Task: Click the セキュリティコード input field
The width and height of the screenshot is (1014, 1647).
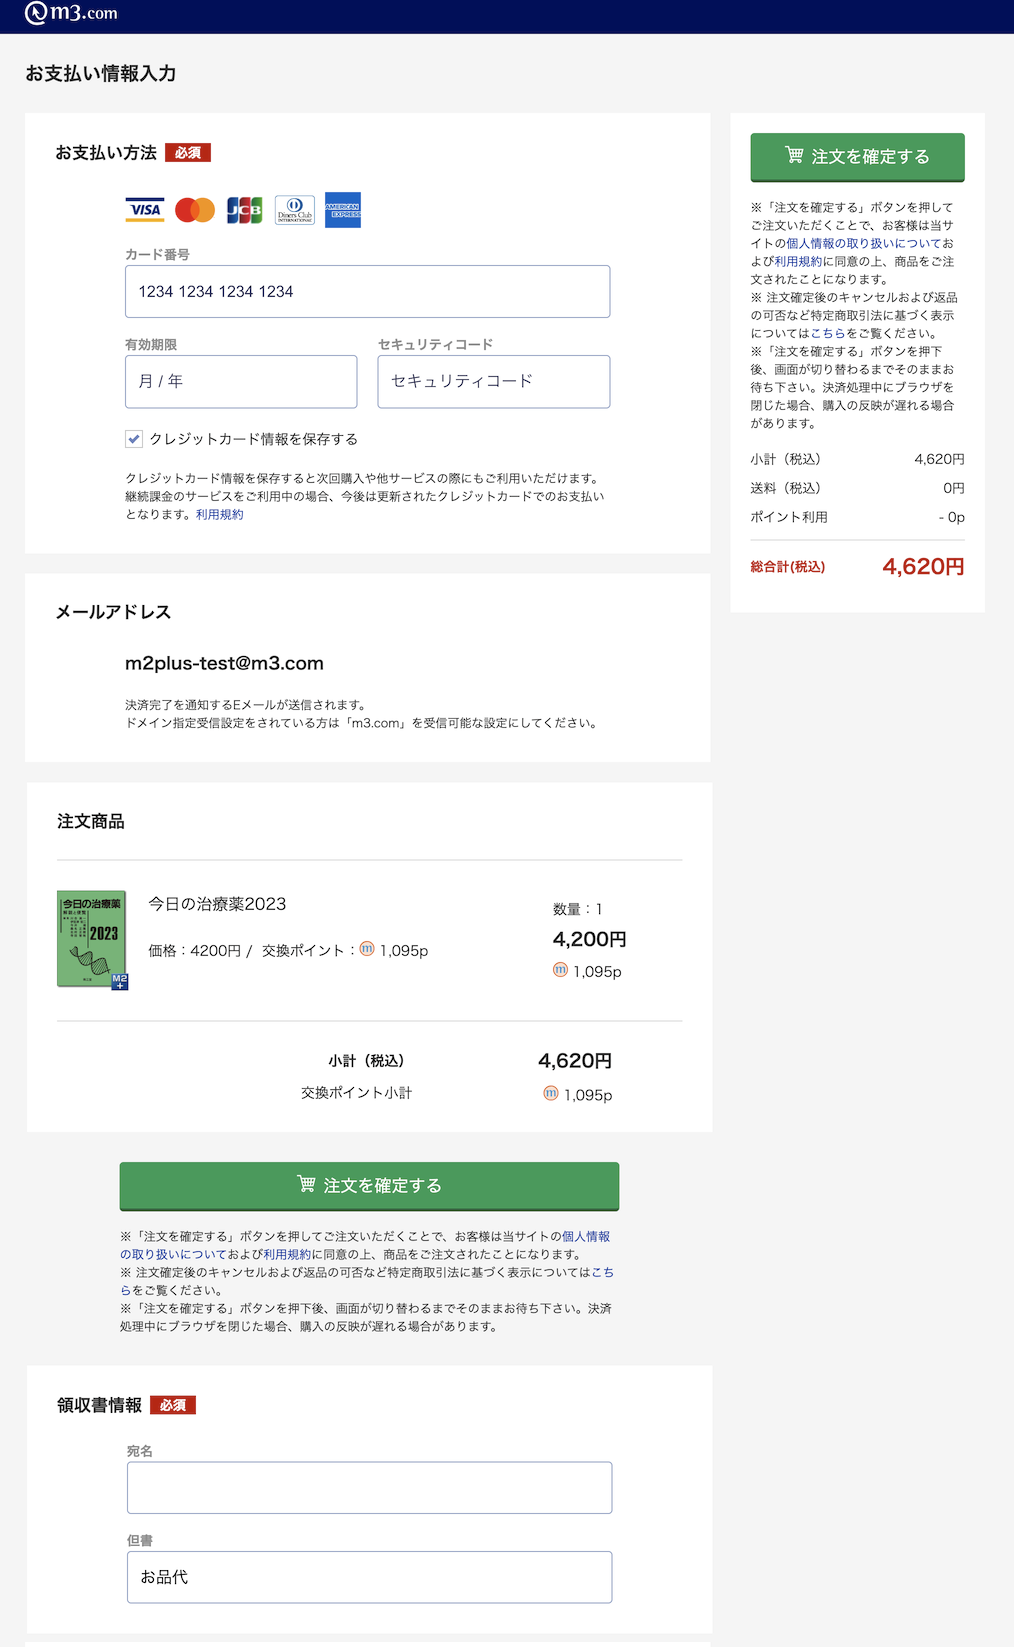Action: click(493, 382)
